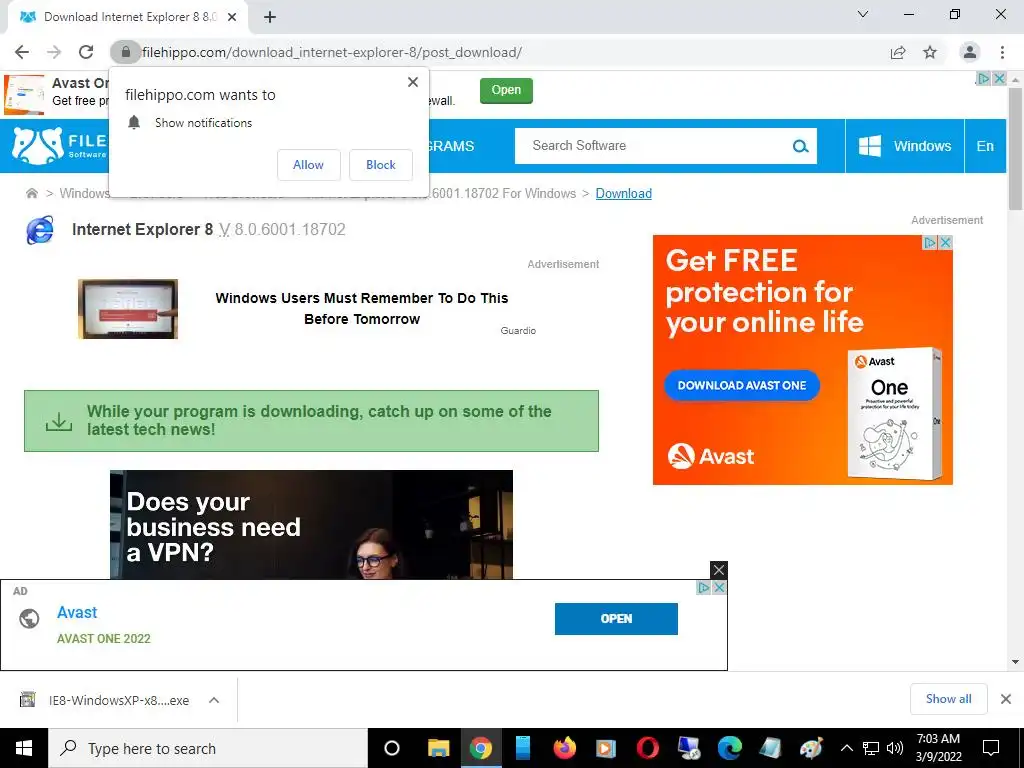Open the Paint palette taskbar icon
This screenshot has width=1024, height=768.
(x=811, y=748)
